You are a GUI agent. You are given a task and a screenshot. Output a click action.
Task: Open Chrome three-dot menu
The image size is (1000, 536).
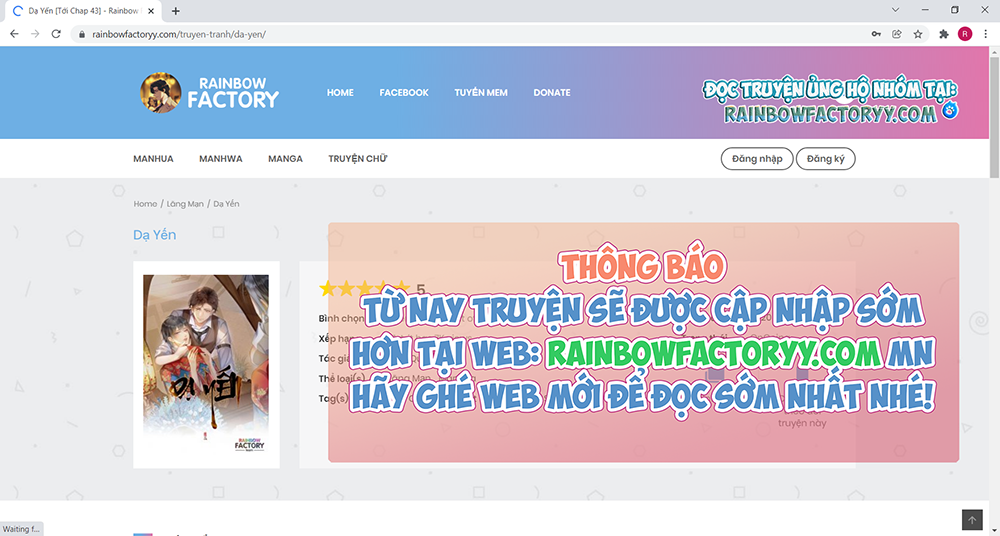[986, 33]
